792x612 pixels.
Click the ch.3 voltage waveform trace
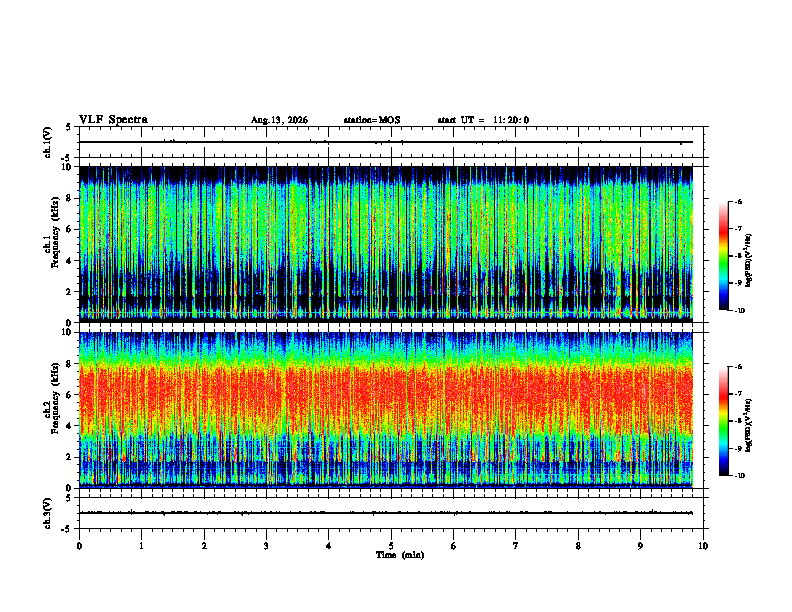pyautogui.click(x=386, y=513)
